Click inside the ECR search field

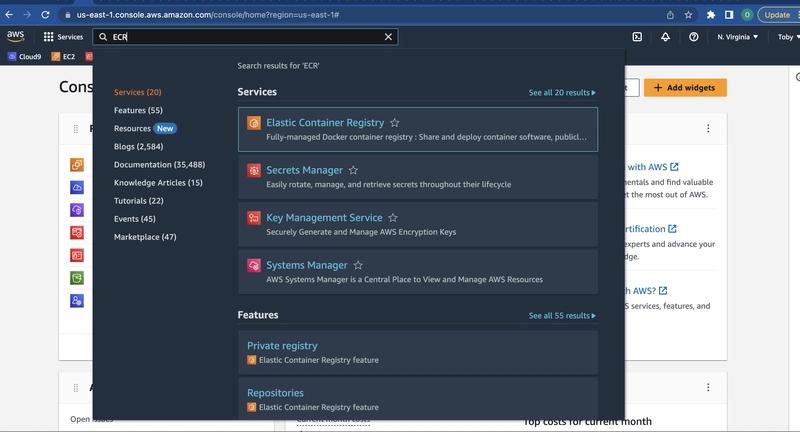coord(245,37)
